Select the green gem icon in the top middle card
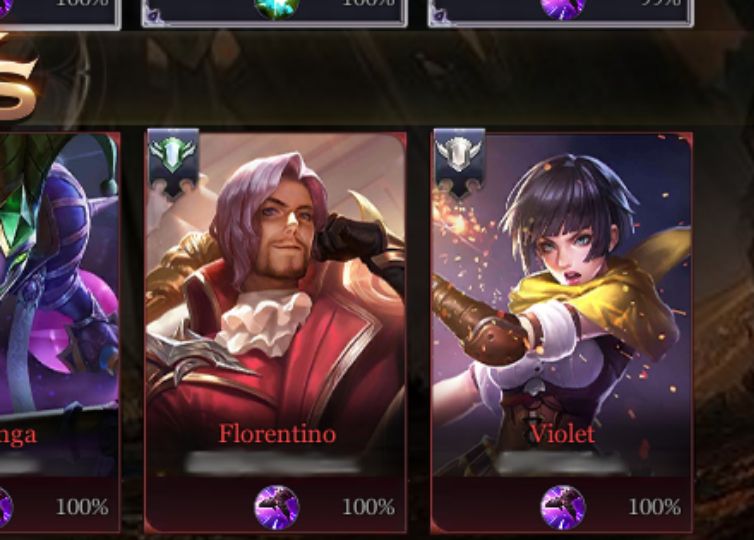 tap(277, 8)
